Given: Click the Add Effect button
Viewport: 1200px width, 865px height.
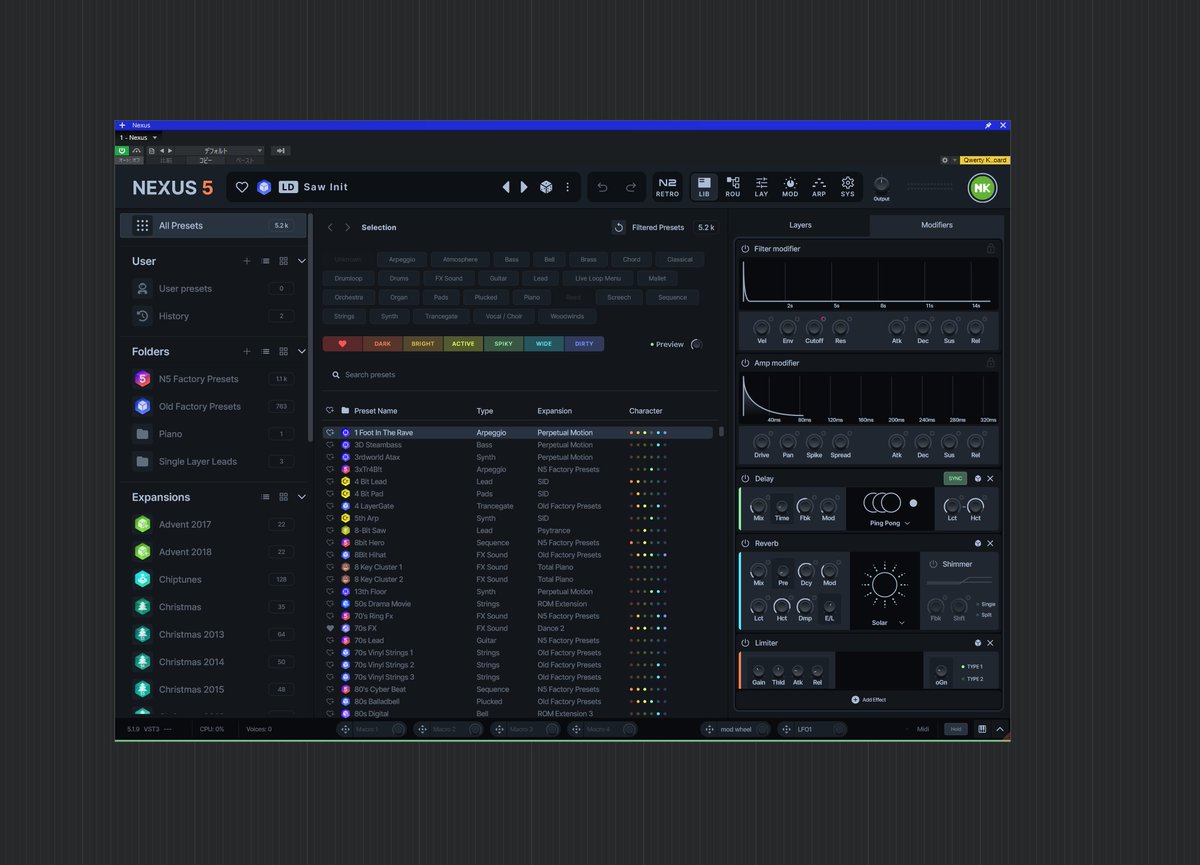Looking at the screenshot, I should (868, 700).
